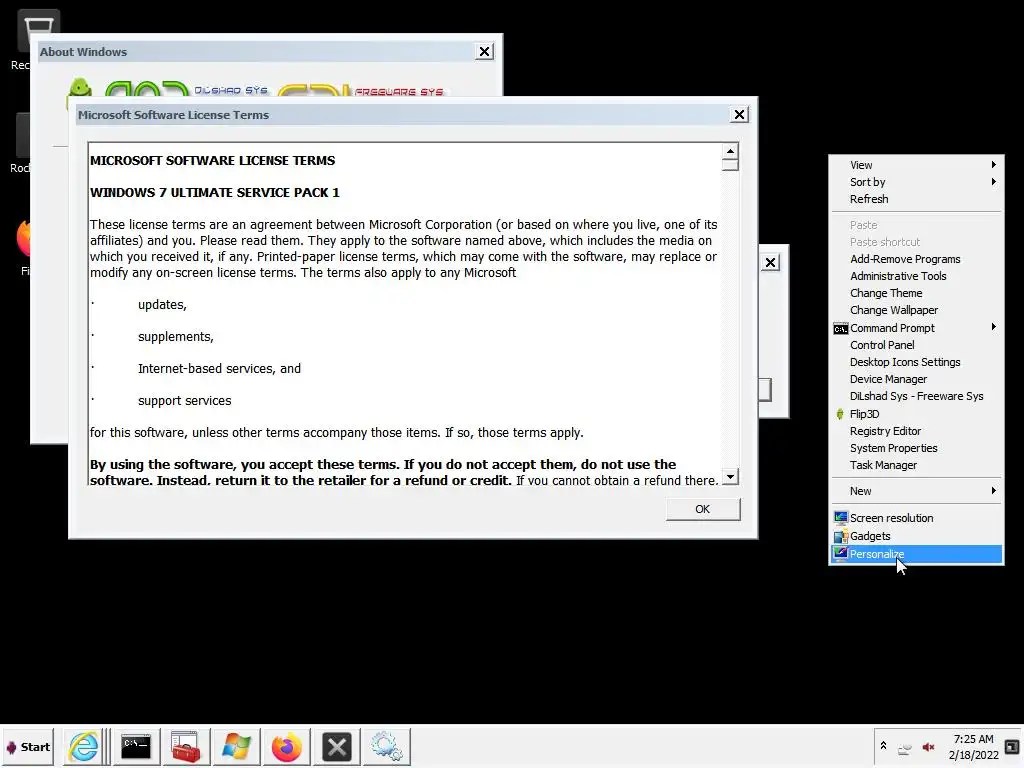
Task: Select Refresh in the context menu
Action: (x=917, y=199)
